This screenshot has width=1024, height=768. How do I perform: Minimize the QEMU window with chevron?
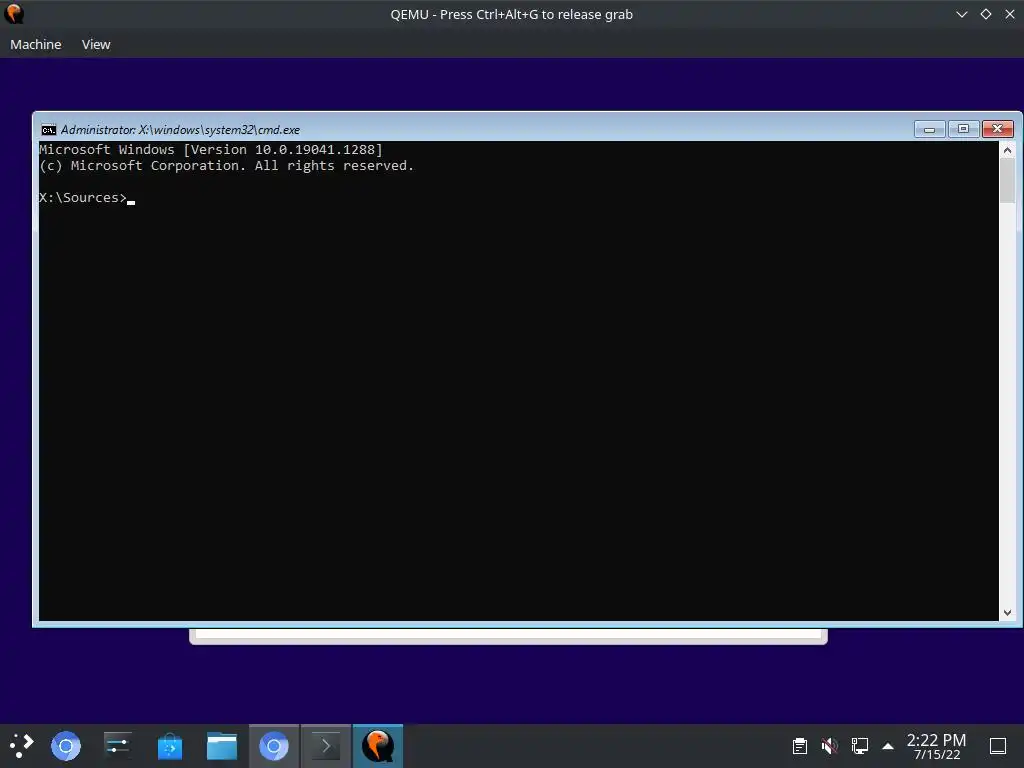coord(961,14)
